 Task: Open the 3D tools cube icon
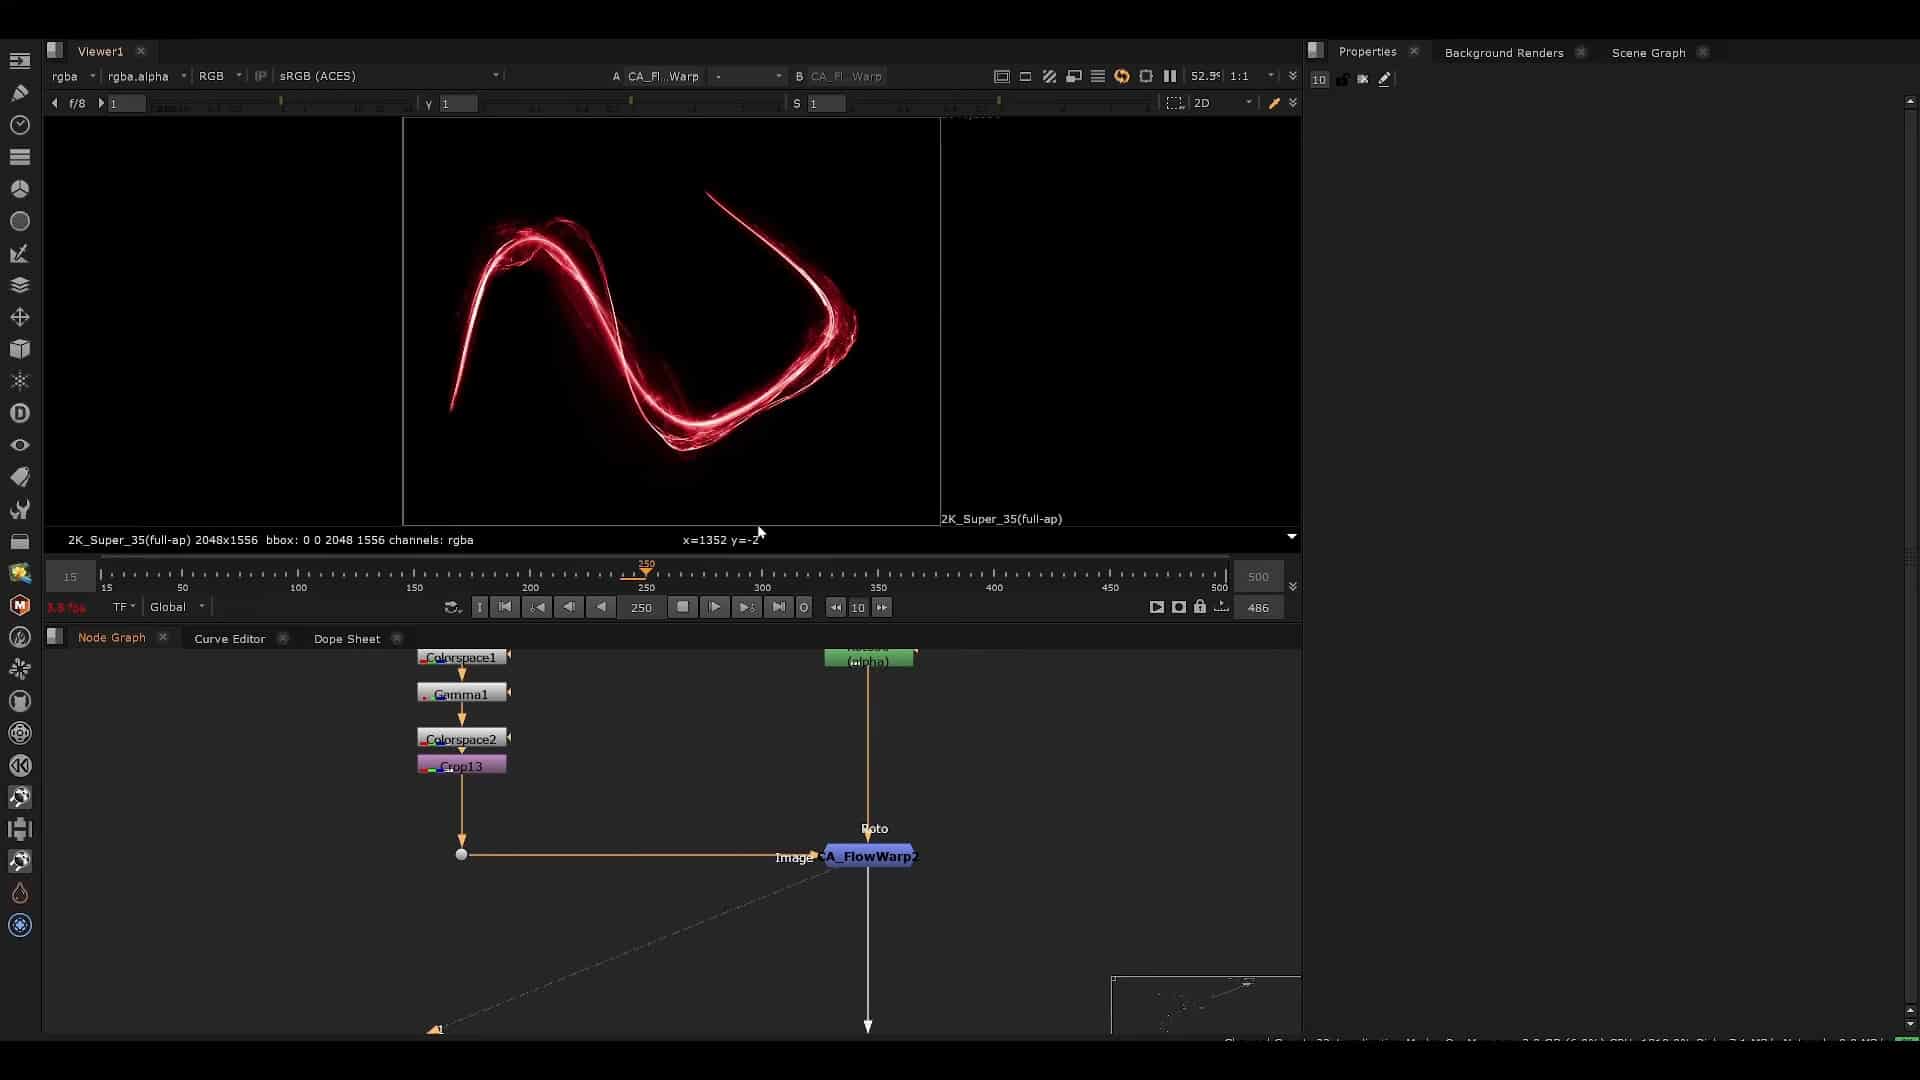20,349
